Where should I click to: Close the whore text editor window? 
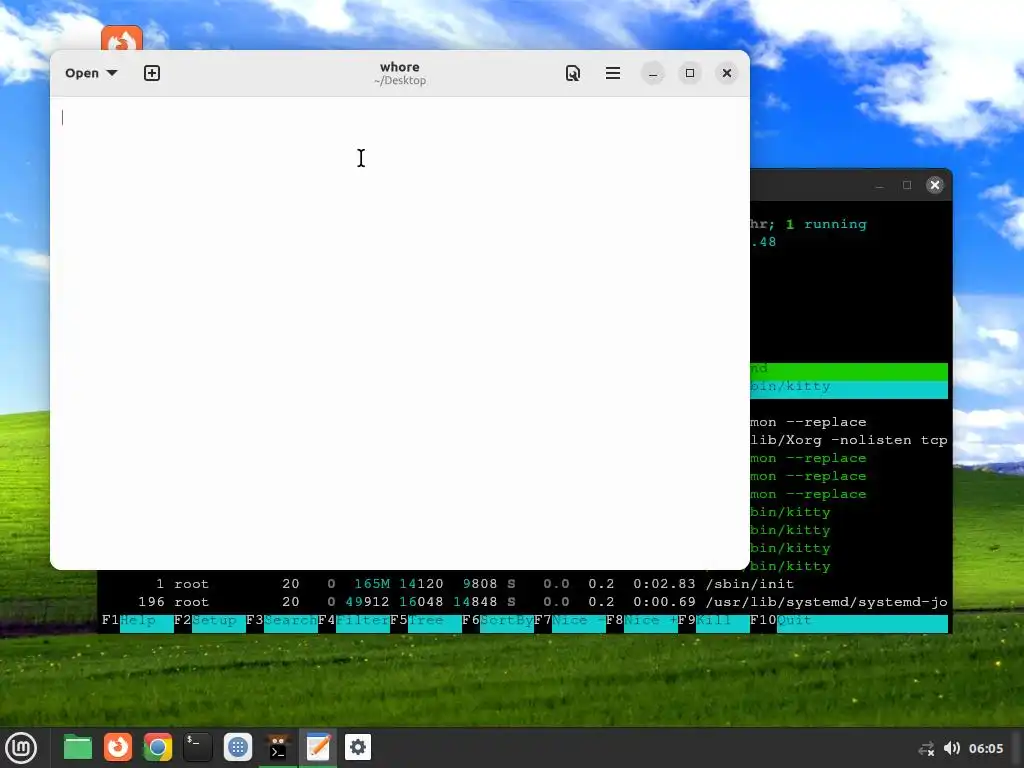tap(727, 73)
